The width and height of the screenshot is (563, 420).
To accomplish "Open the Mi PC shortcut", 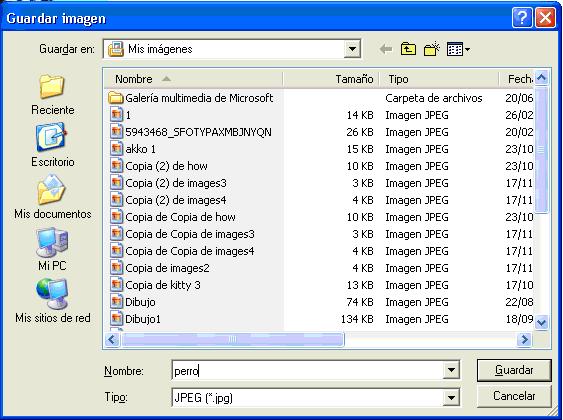I will click(52, 249).
